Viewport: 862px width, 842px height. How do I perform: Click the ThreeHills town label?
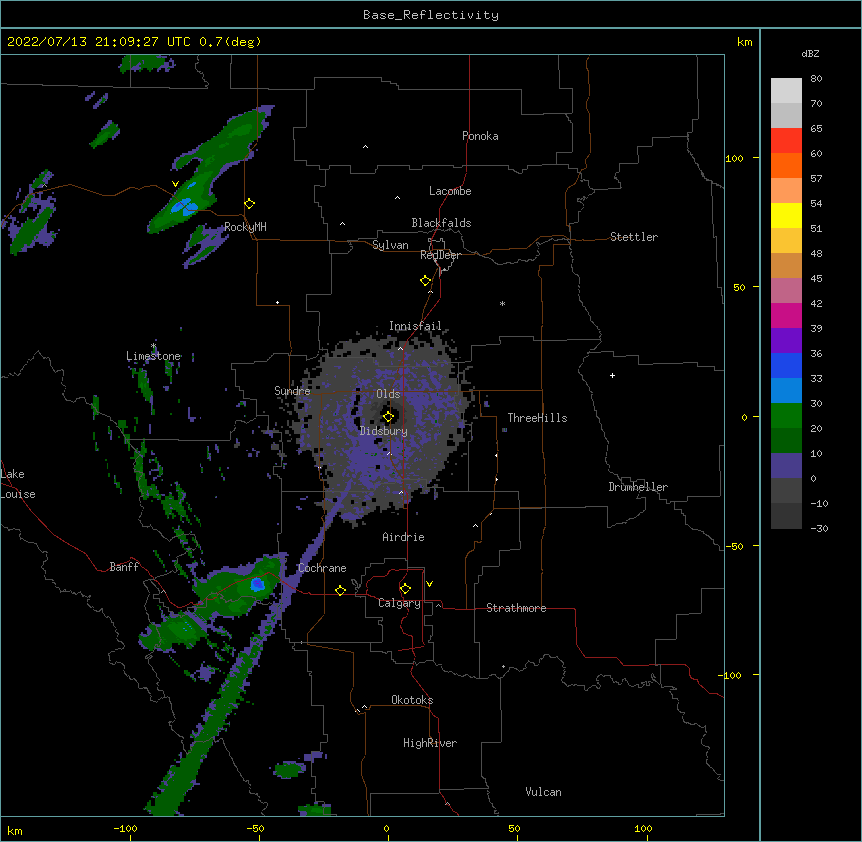(x=537, y=418)
